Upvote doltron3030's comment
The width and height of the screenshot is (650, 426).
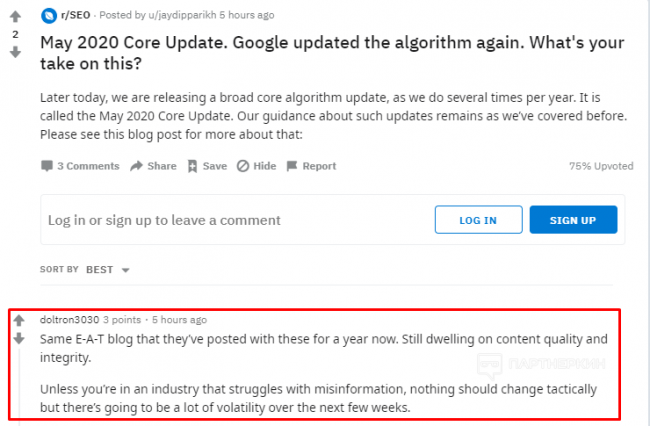point(18,321)
